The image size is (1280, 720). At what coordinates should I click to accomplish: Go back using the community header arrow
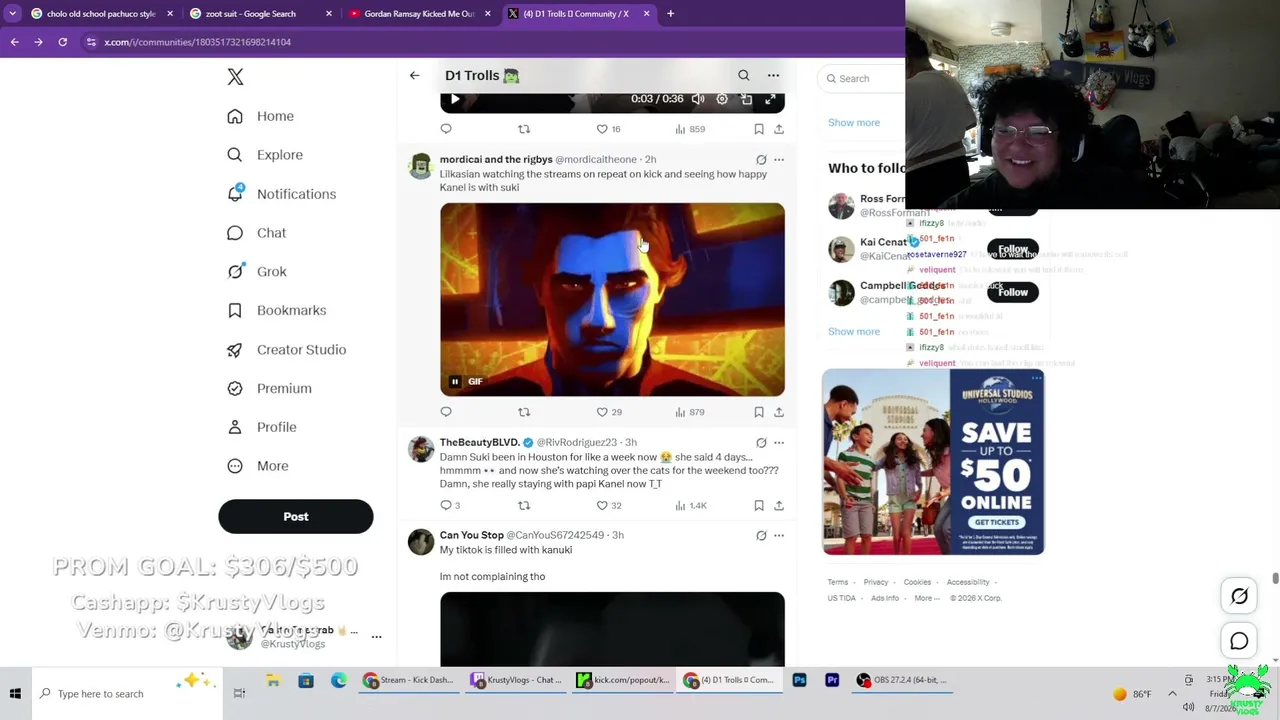(414, 75)
